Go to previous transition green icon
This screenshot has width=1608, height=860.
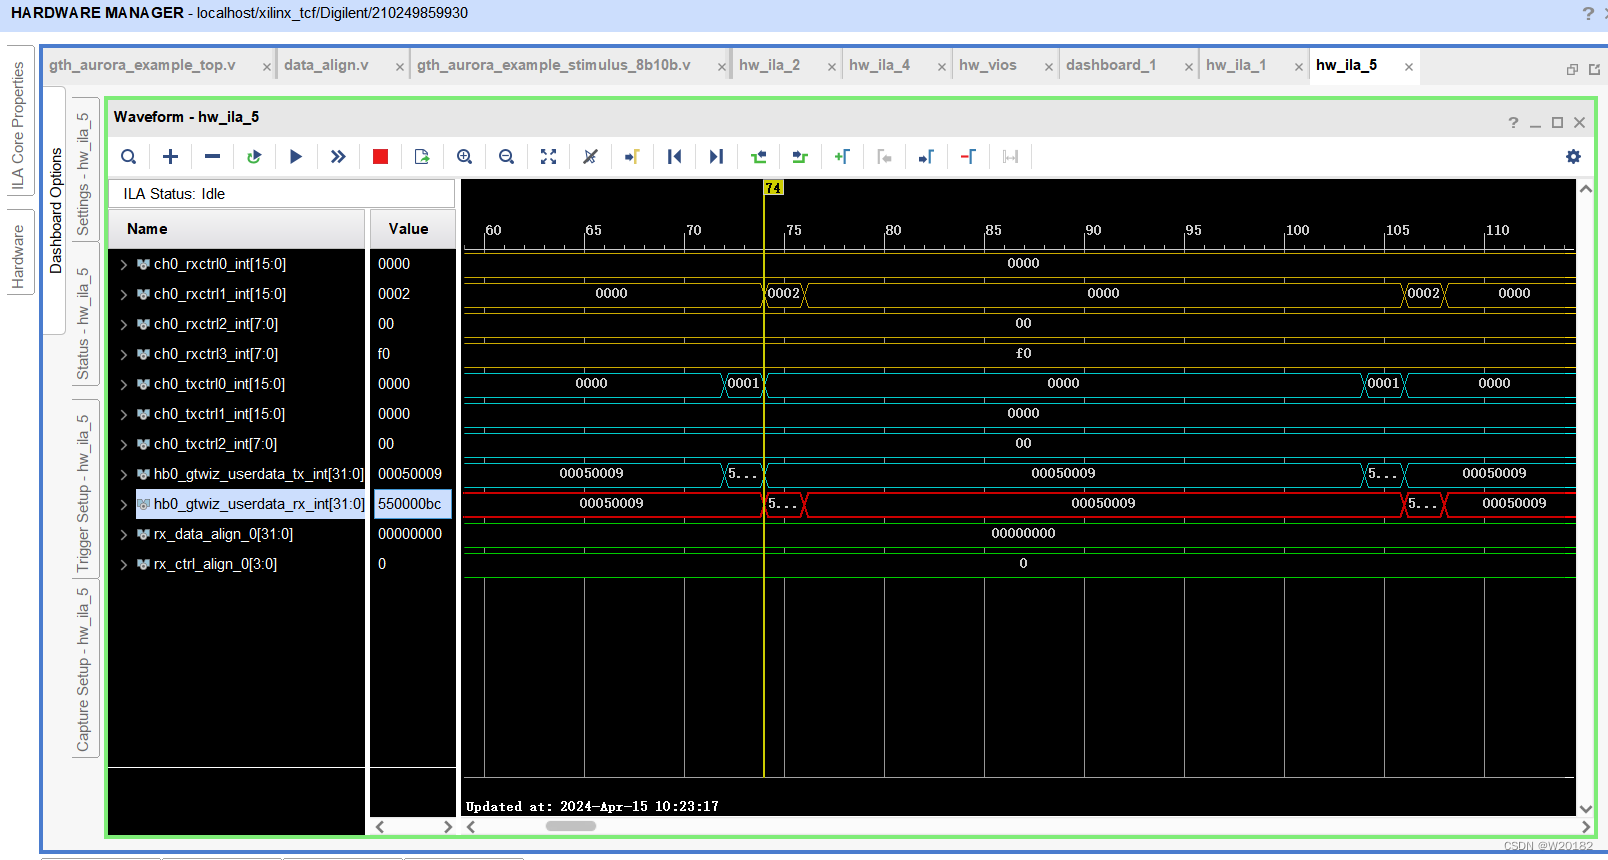758,157
